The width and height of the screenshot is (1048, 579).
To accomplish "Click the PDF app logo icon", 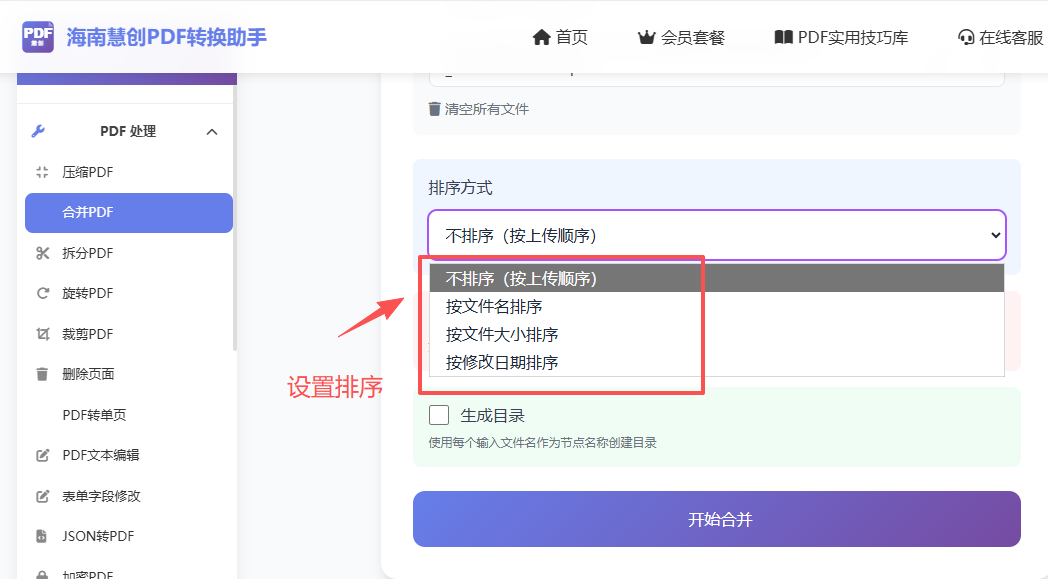I will point(38,37).
